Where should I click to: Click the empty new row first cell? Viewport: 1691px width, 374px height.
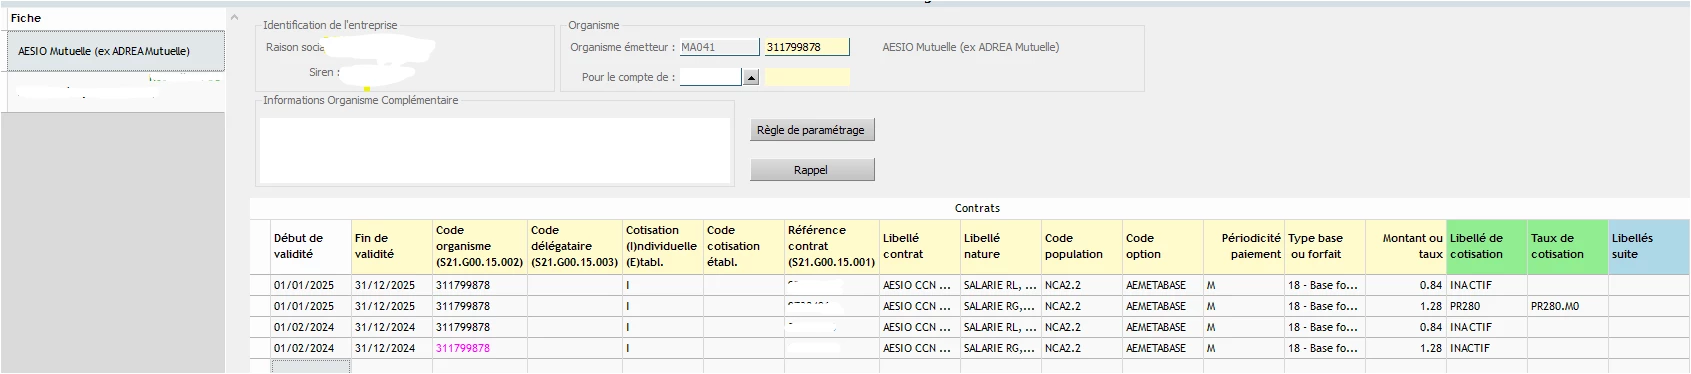click(x=311, y=367)
